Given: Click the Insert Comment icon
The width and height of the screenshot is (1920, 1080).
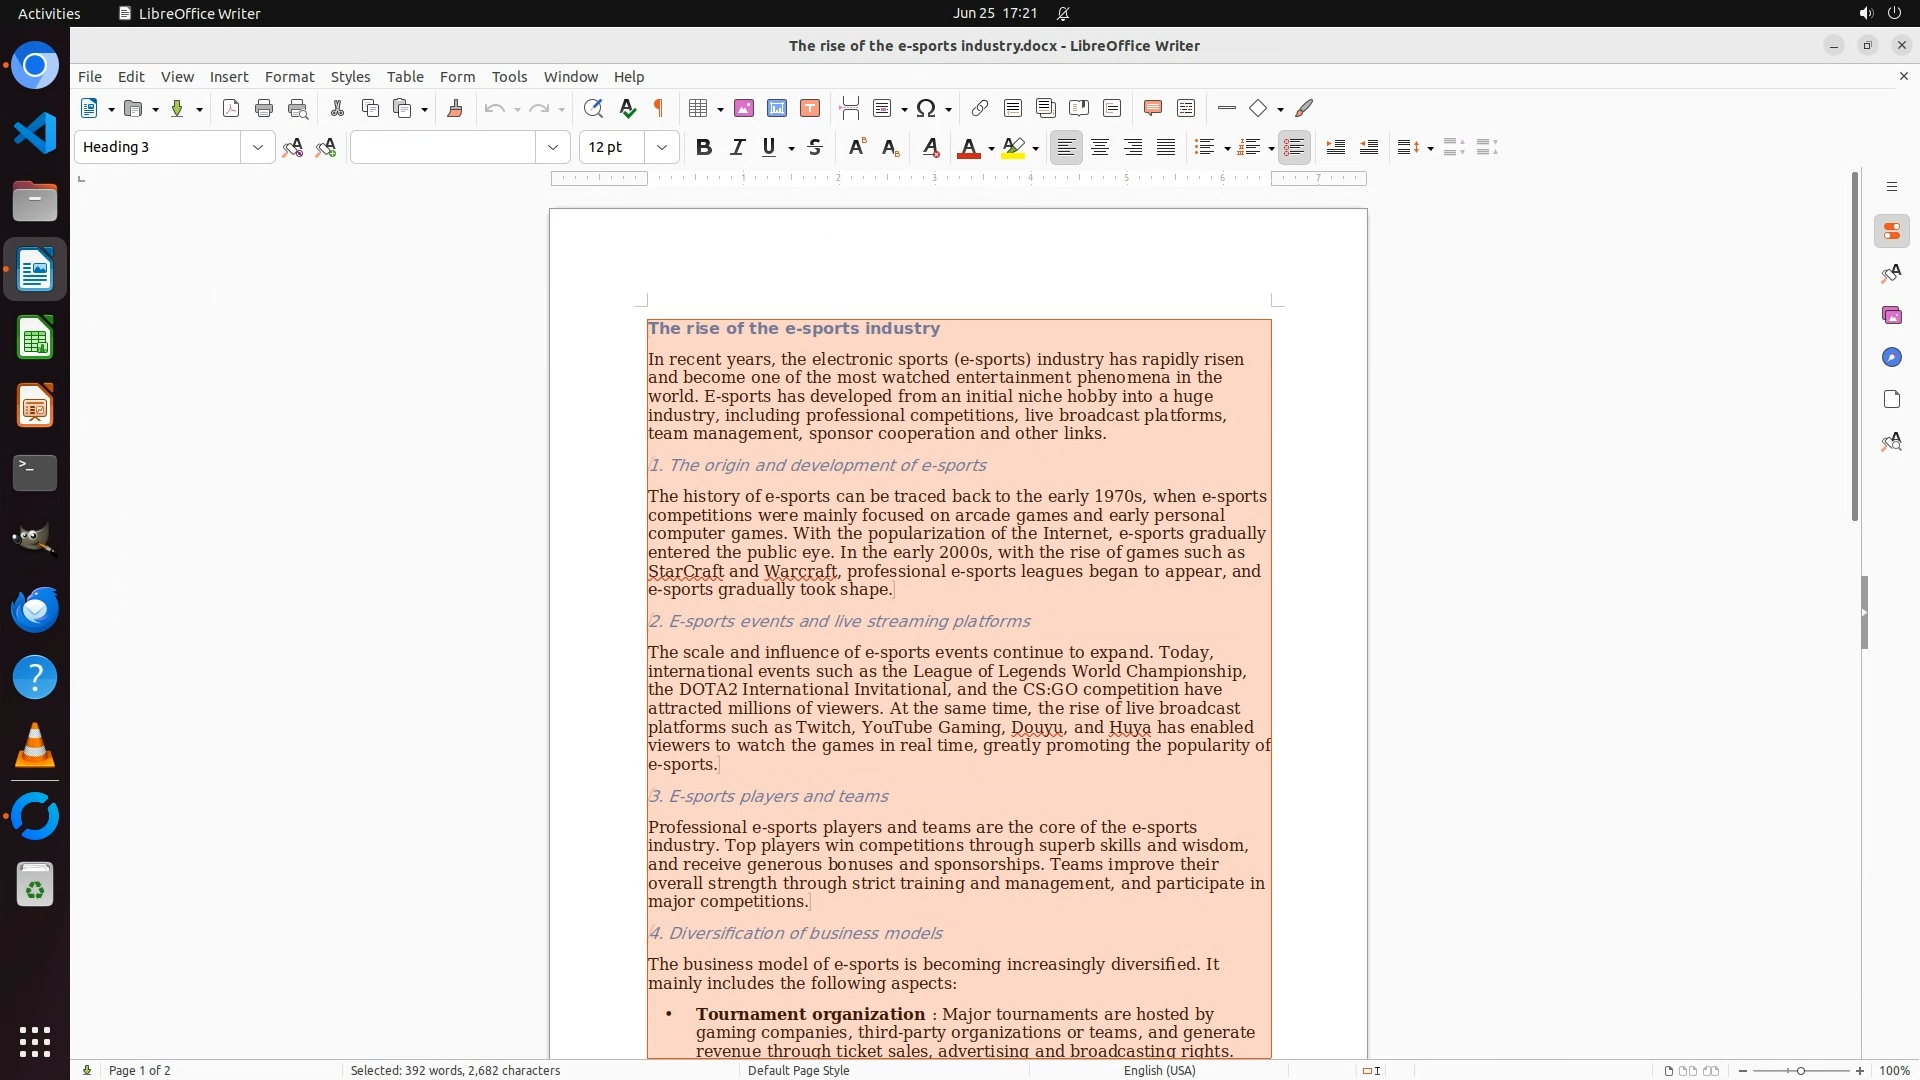Looking at the screenshot, I should pyautogui.click(x=1153, y=109).
